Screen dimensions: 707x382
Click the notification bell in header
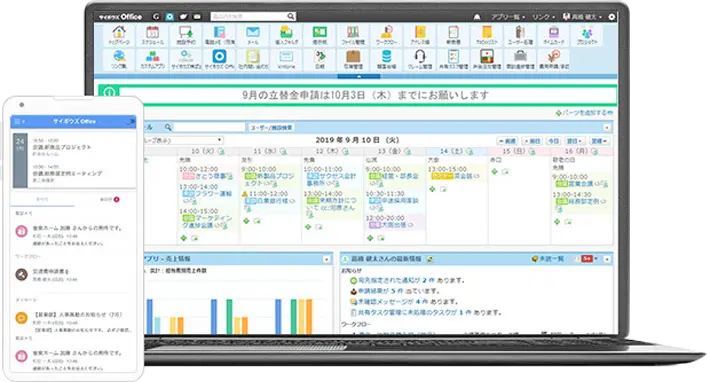pyautogui.click(x=477, y=17)
